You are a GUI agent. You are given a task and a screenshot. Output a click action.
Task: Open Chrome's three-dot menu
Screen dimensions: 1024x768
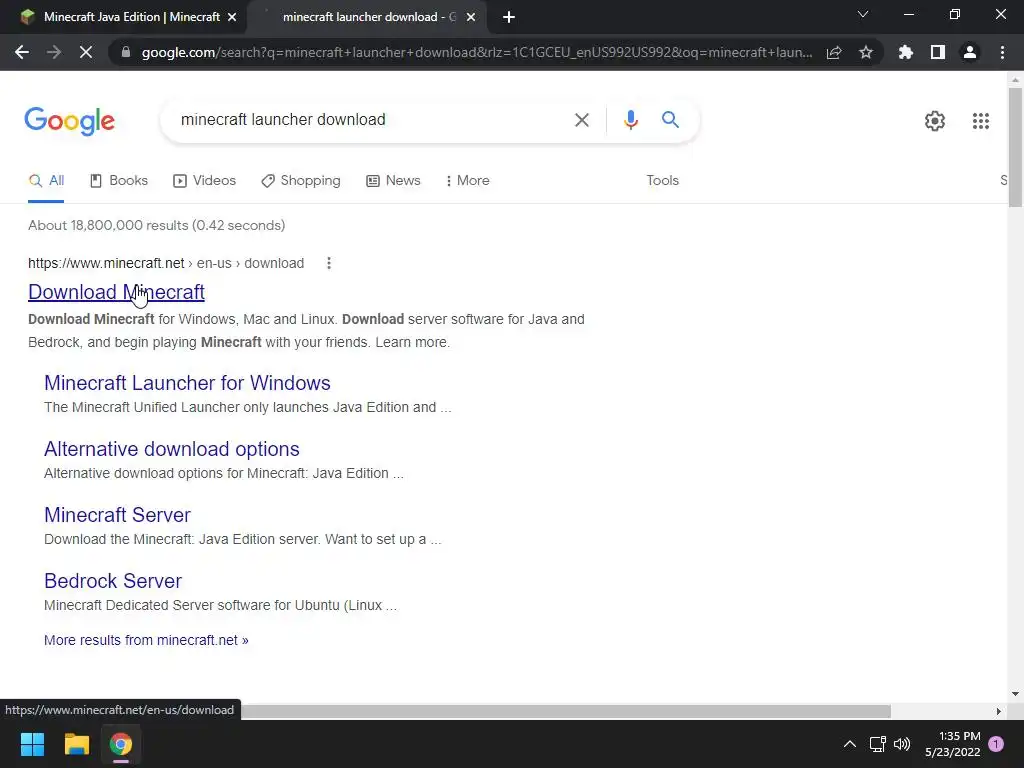pos(1002,52)
